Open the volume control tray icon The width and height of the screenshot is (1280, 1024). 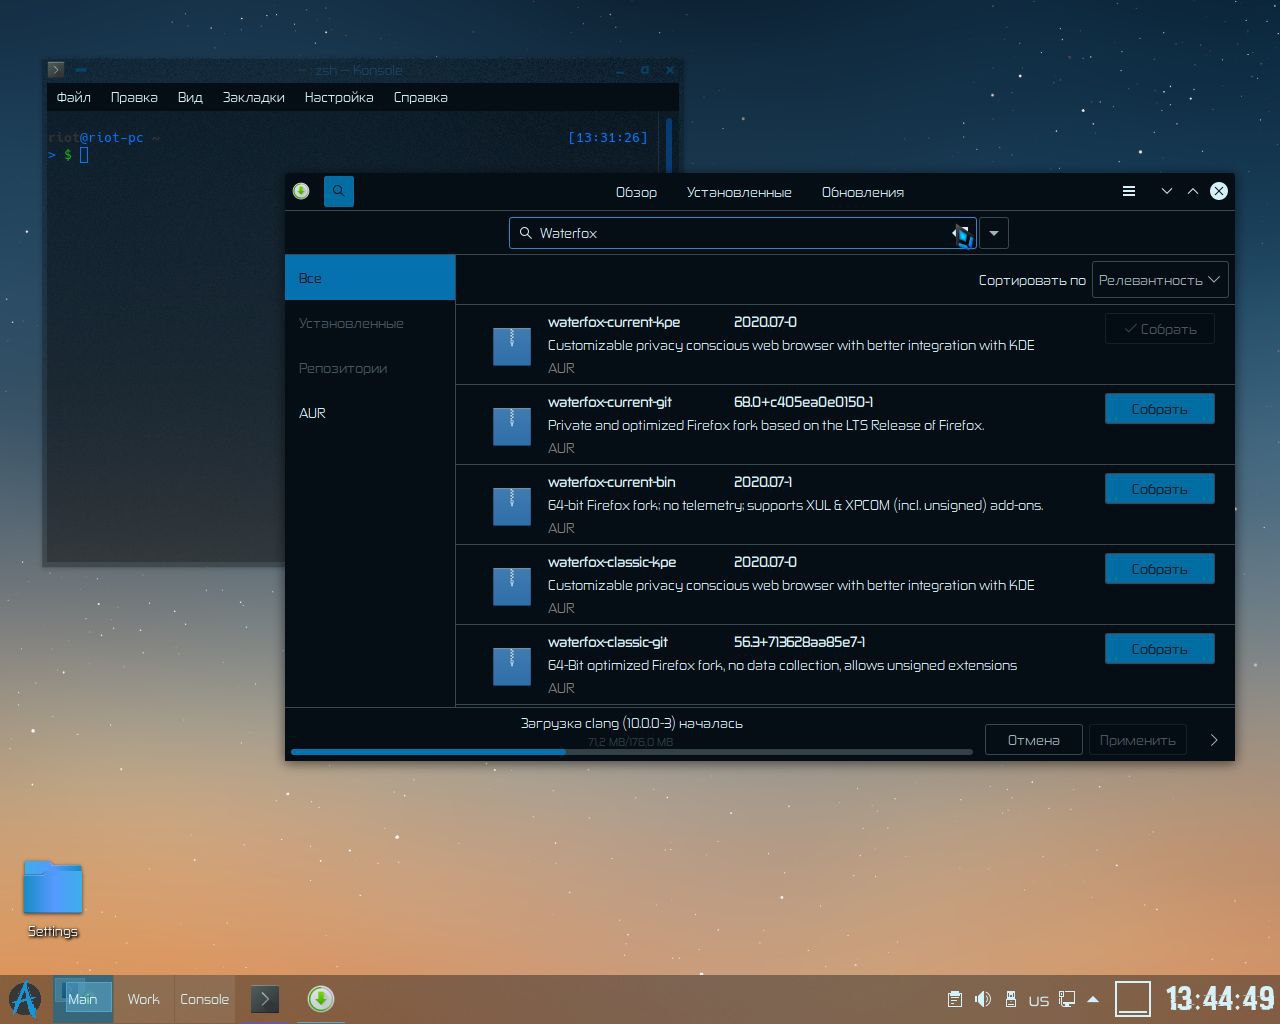click(983, 999)
